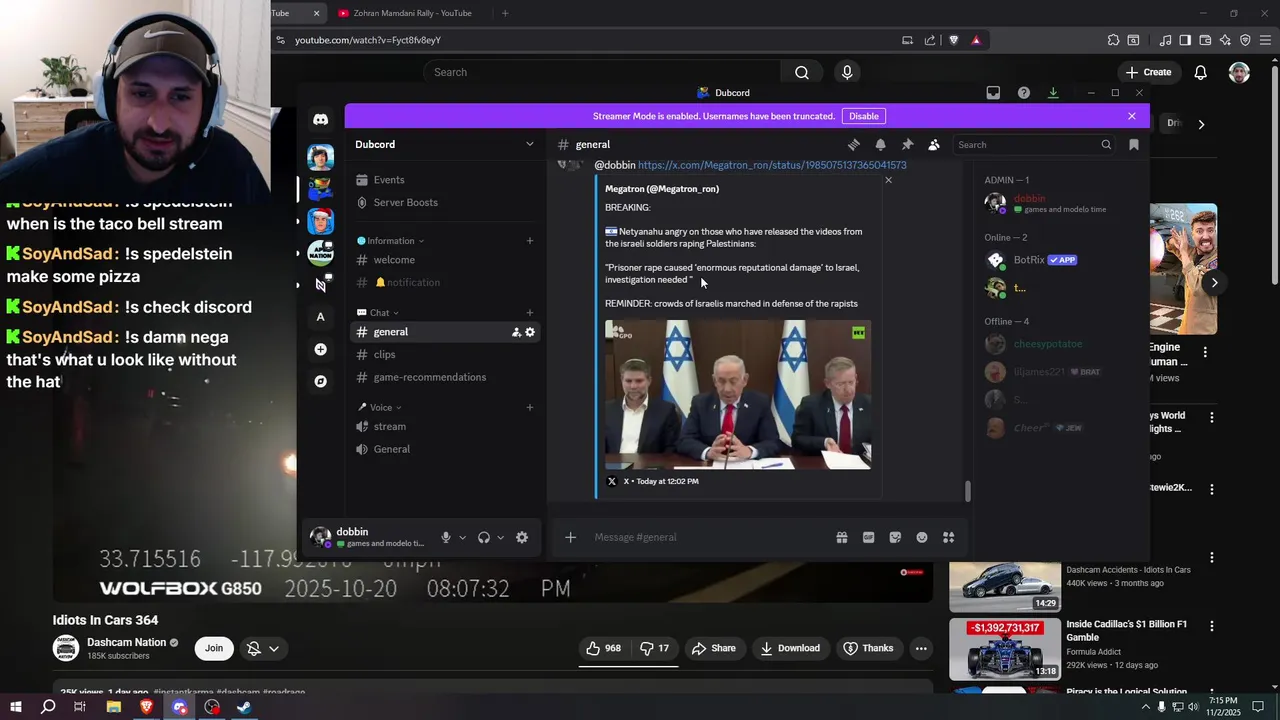
Task: Open Discord inbox icon in title bar
Action: [993, 93]
